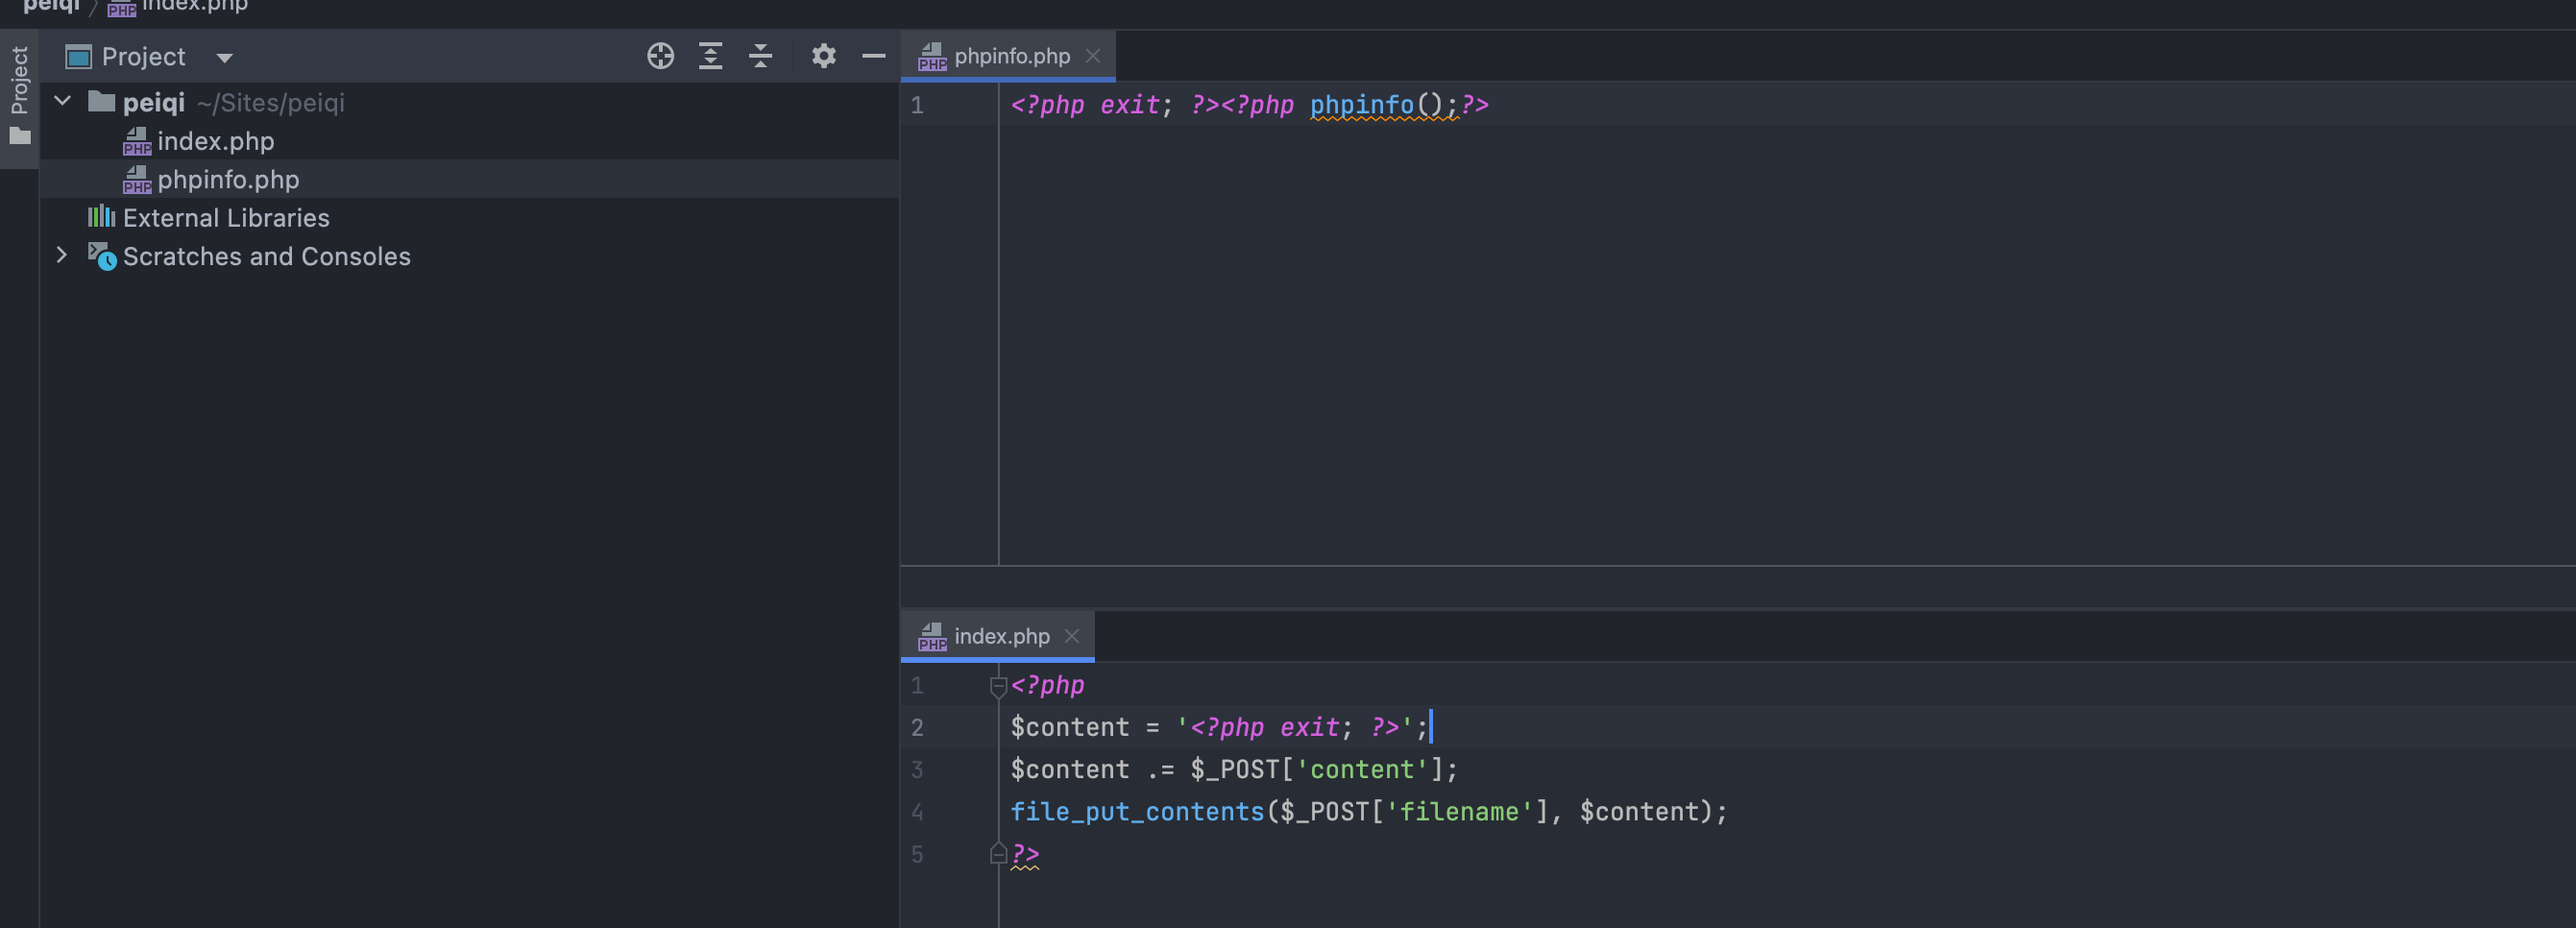Click the External Libraries bar-chart icon
The image size is (2576, 928).
[101, 217]
